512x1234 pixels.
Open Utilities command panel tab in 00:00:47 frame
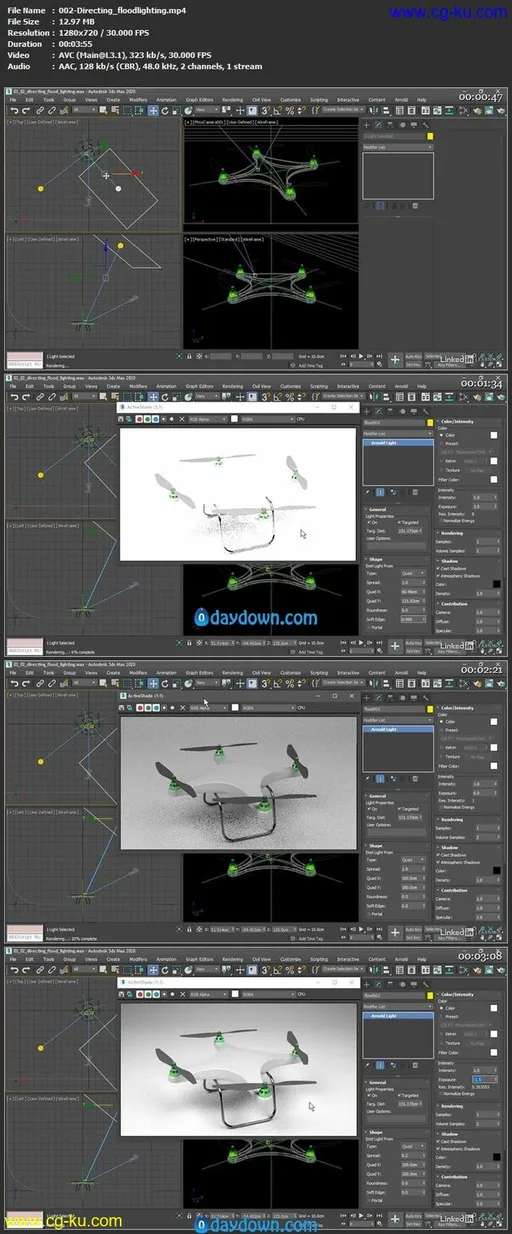(426, 125)
